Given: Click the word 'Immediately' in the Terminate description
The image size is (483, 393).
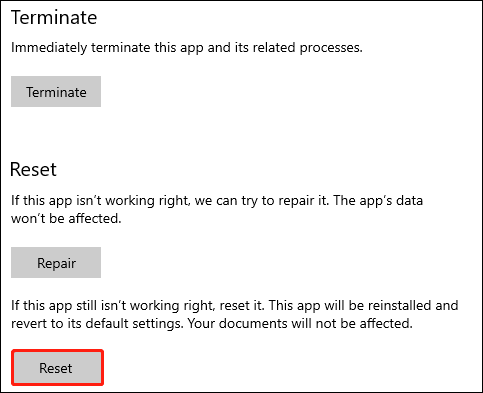Looking at the screenshot, I should (x=49, y=48).
